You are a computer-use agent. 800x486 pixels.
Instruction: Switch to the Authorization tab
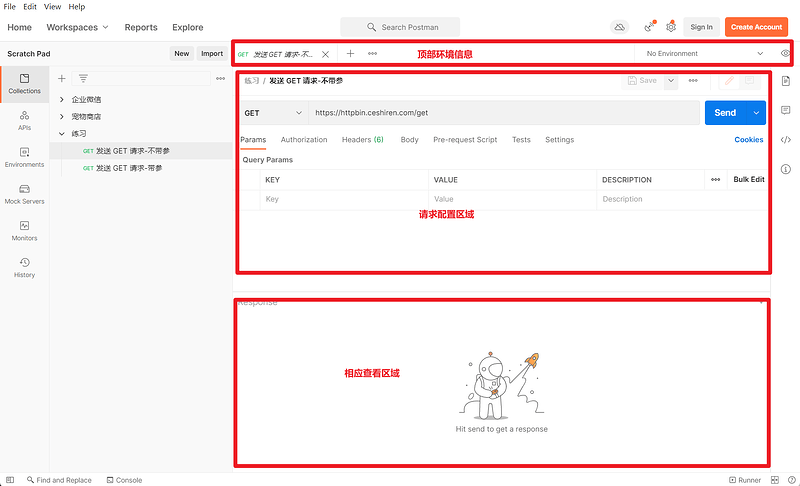pos(304,140)
